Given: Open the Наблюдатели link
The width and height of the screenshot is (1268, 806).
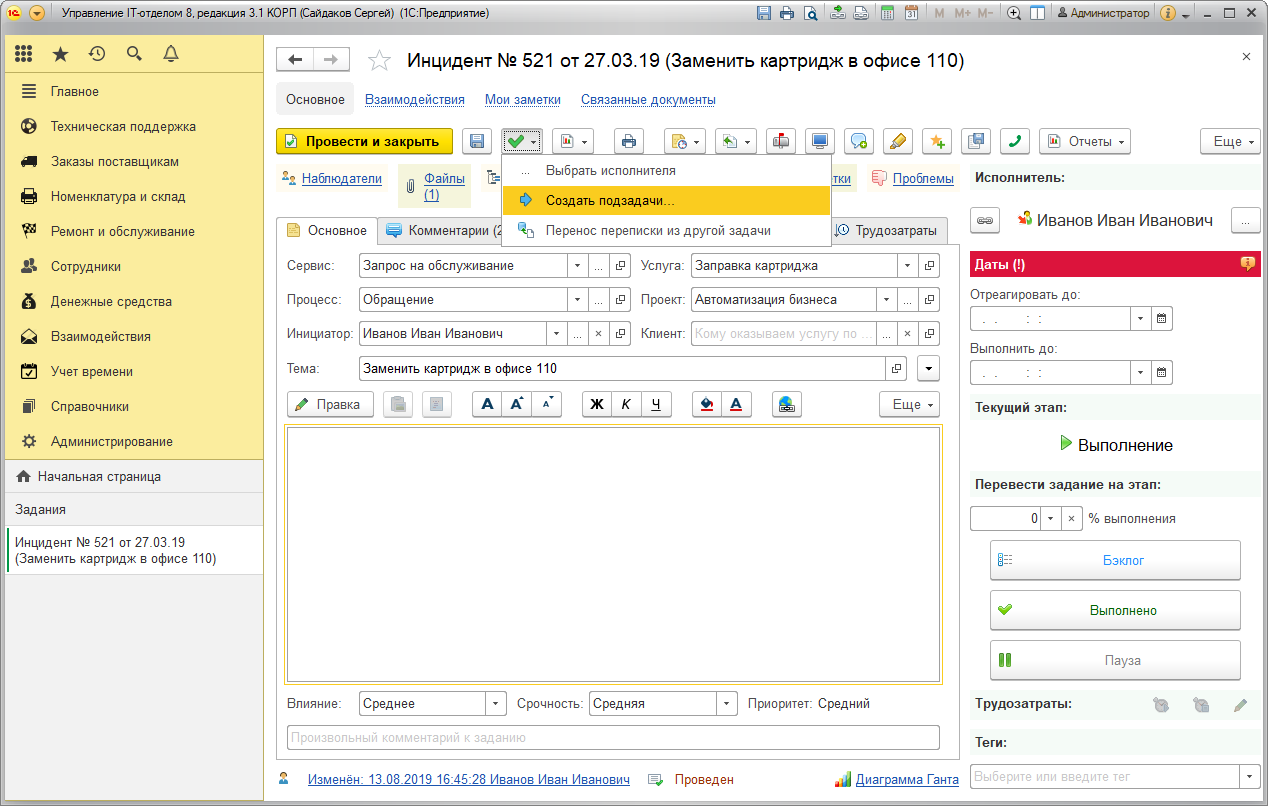Looking at the screenshot, I should 342,179.
